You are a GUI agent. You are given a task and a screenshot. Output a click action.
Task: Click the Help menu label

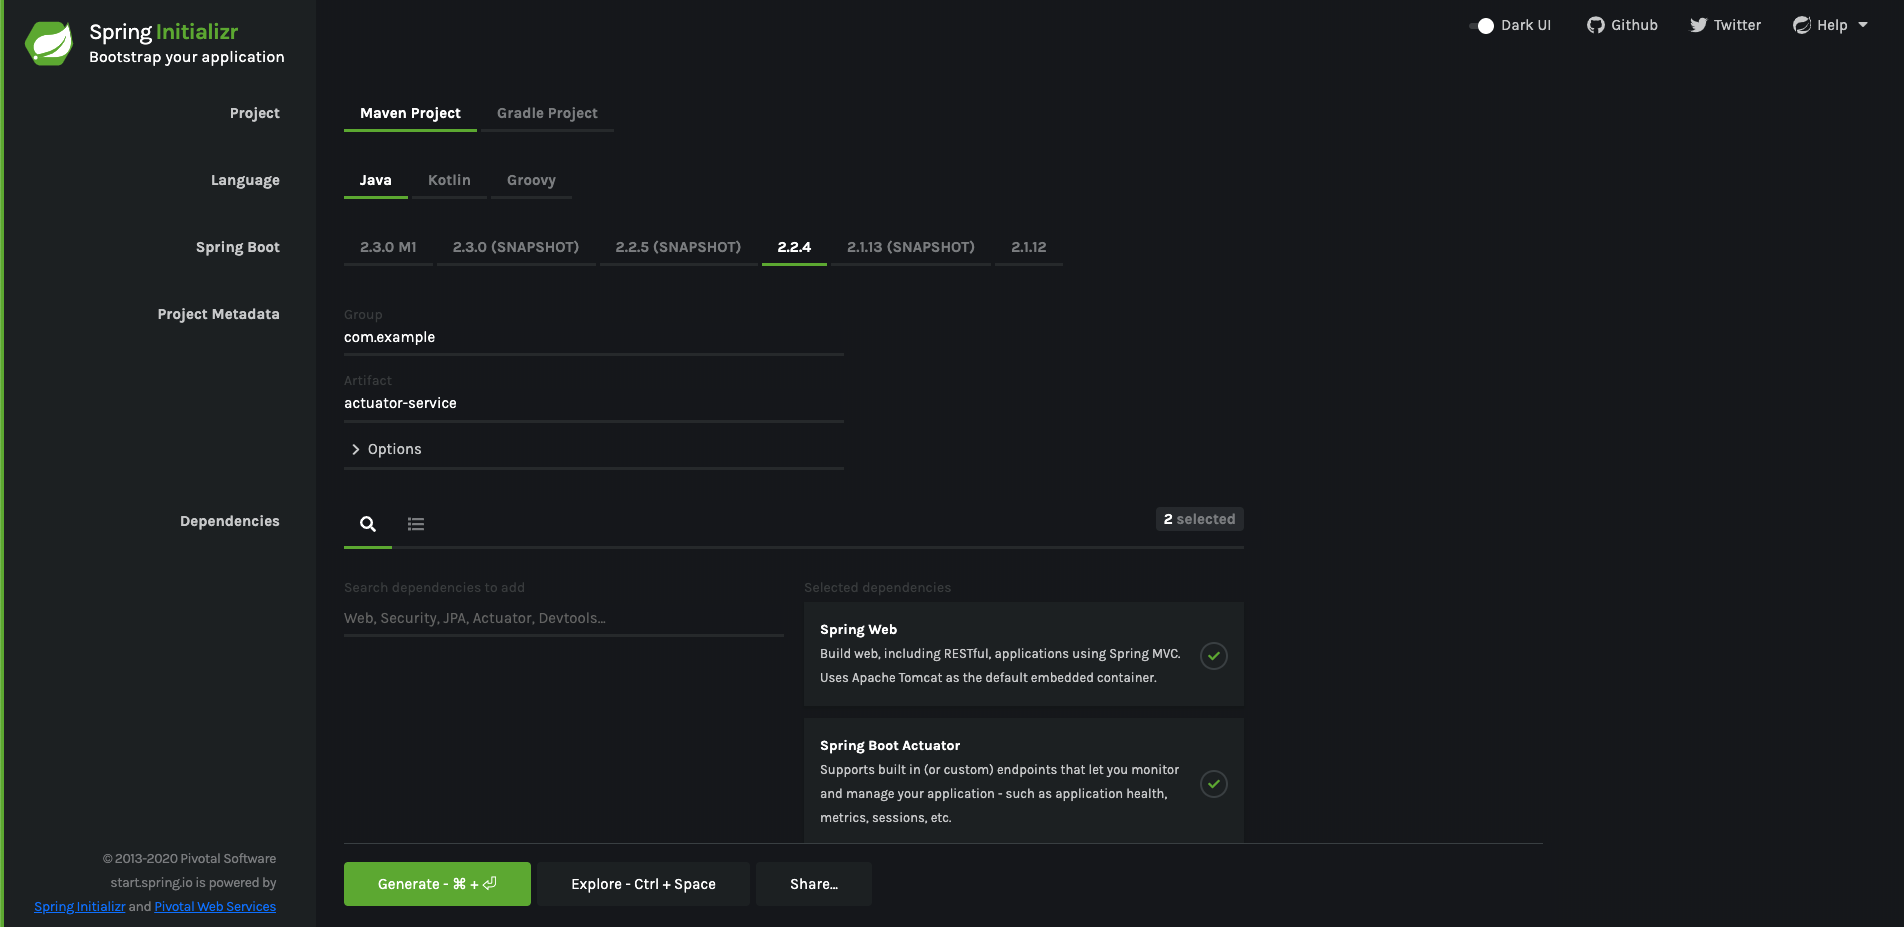[x=1832, y=25]
